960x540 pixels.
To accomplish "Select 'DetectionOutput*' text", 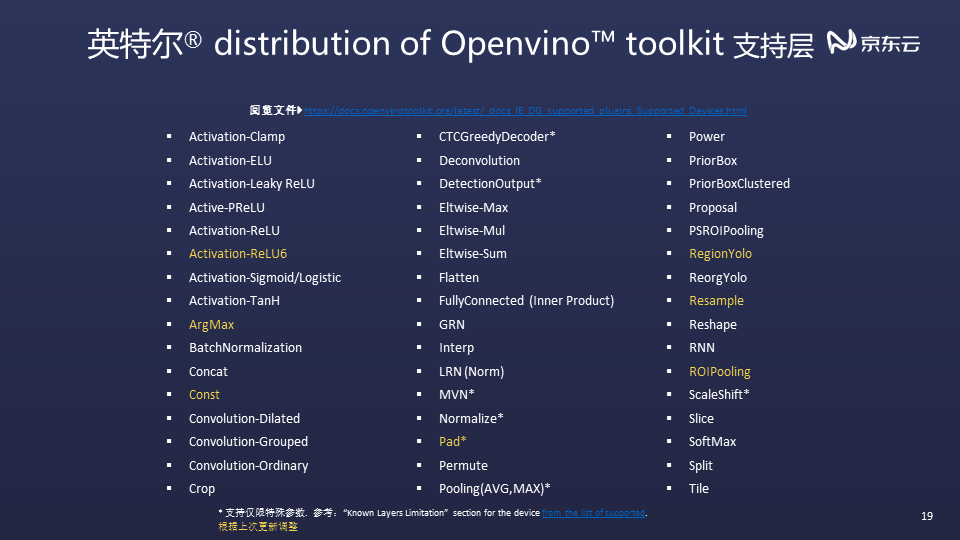I will (490, 184).
